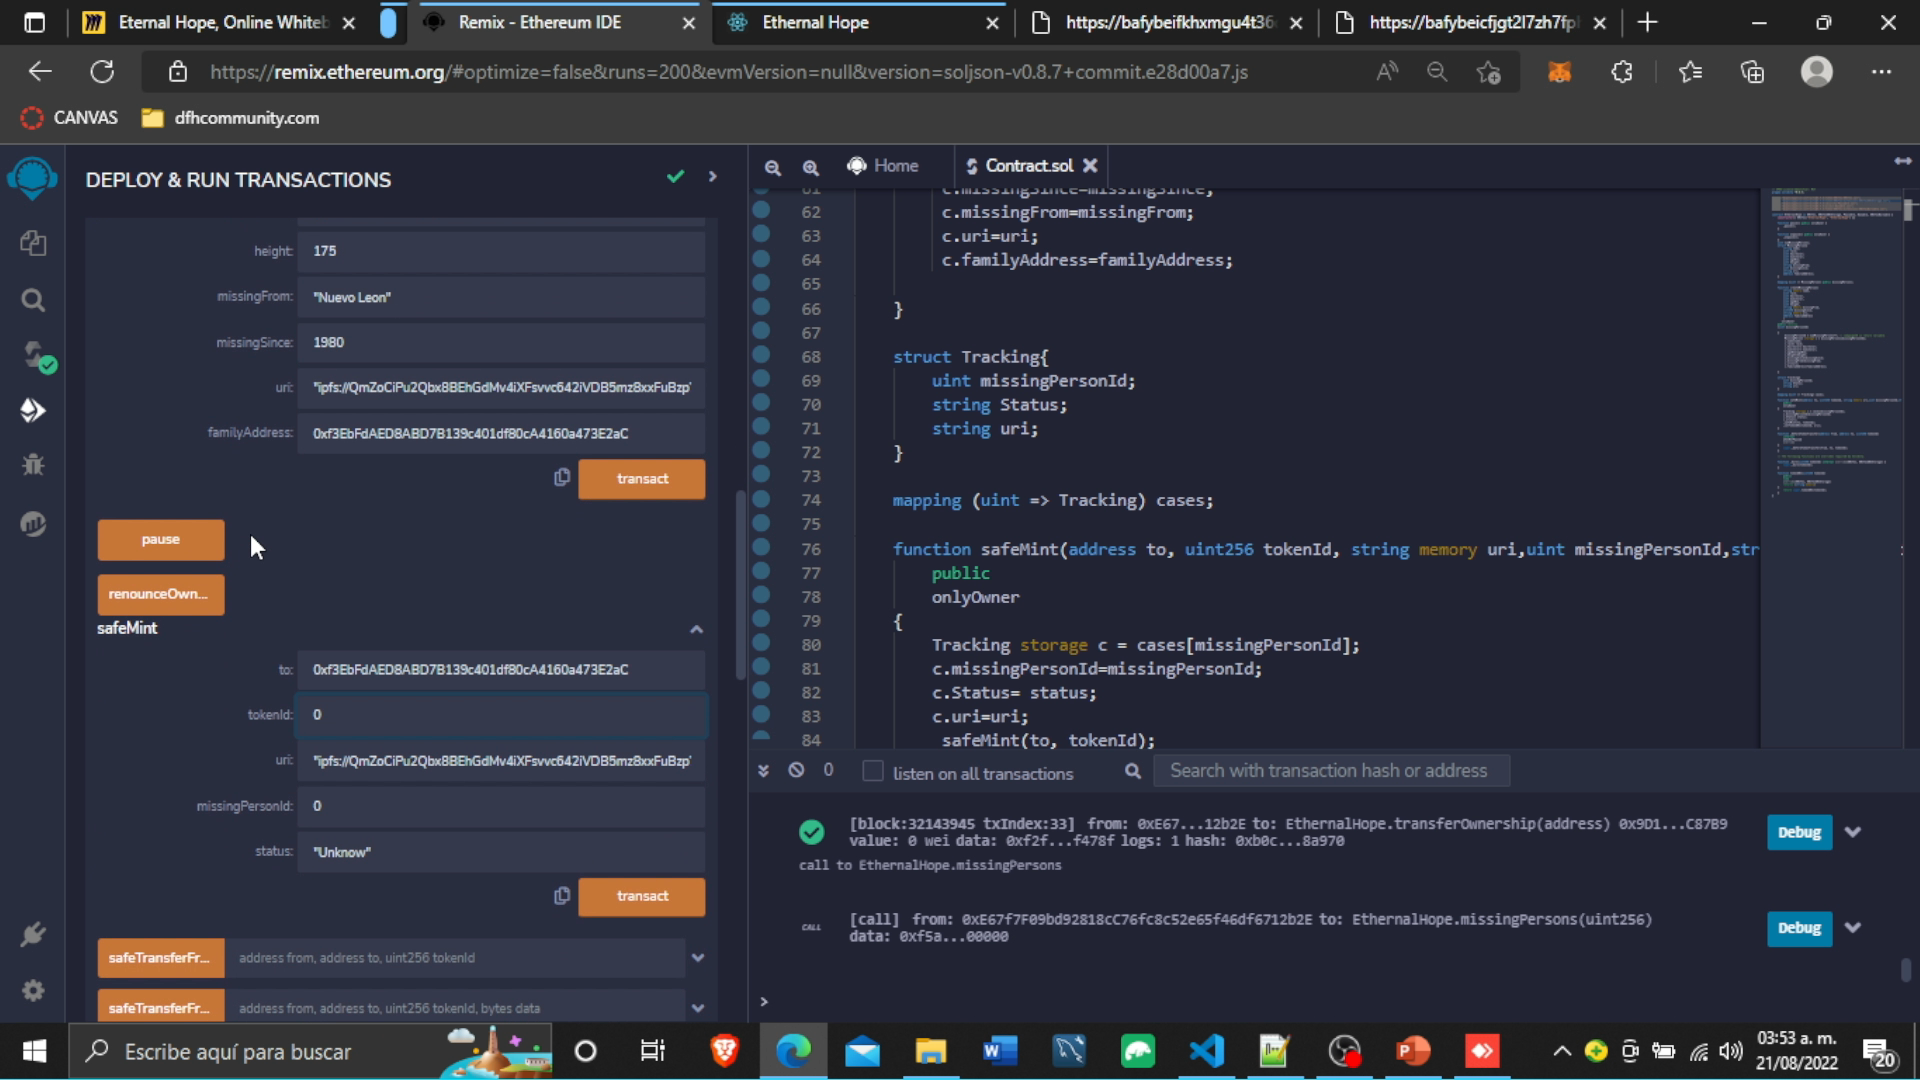Open MetaMask fox extension icon
Viewport: 1920px width, 1080px height.
pyautogui.click(x=1559, y=72)
